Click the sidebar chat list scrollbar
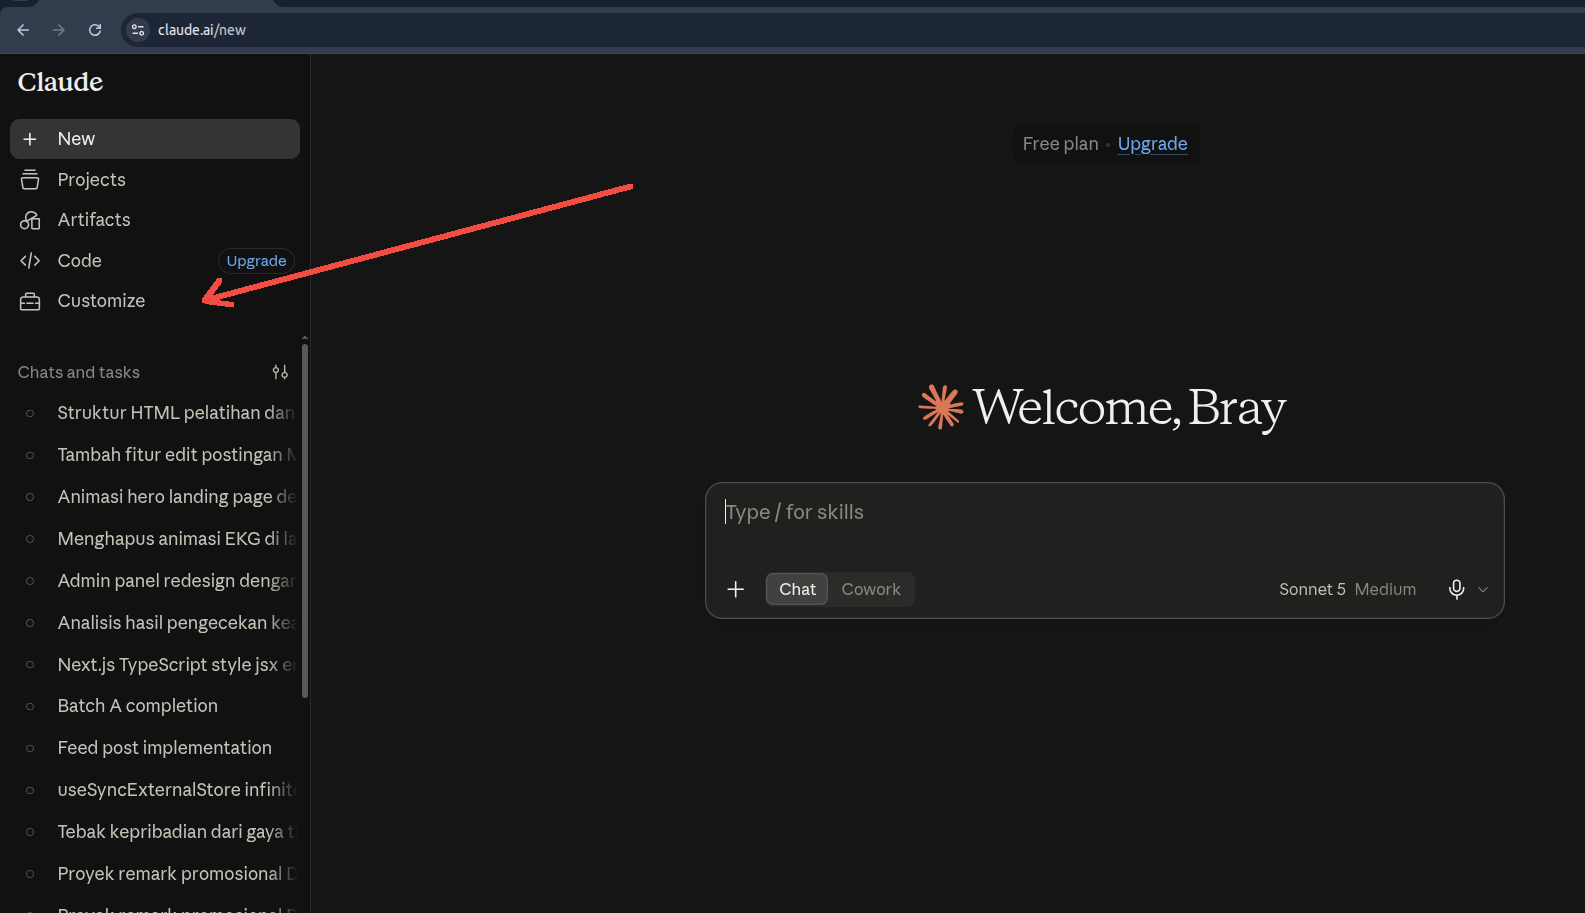The image size is (1585, 913). [x=305, y=520]
